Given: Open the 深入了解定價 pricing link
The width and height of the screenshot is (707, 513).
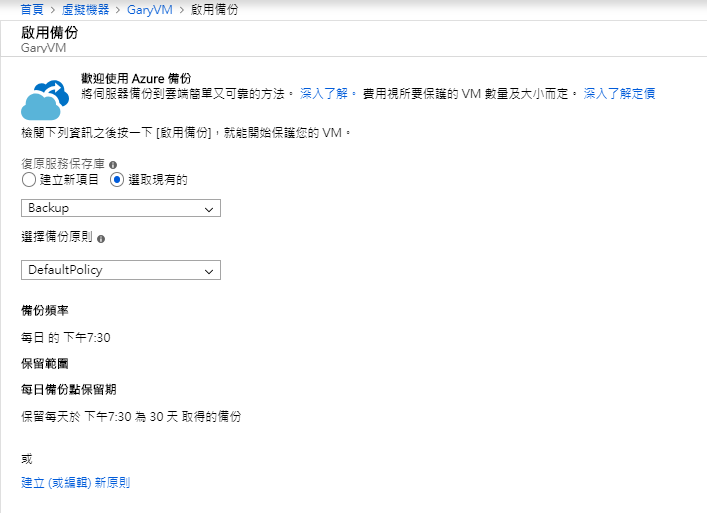Looking at the screenshot, I should (619, 94).
